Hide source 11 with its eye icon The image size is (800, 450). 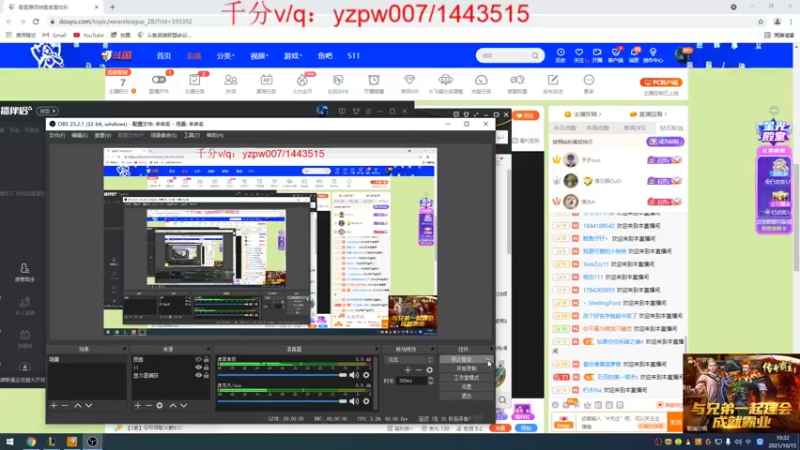pos(198,367)
